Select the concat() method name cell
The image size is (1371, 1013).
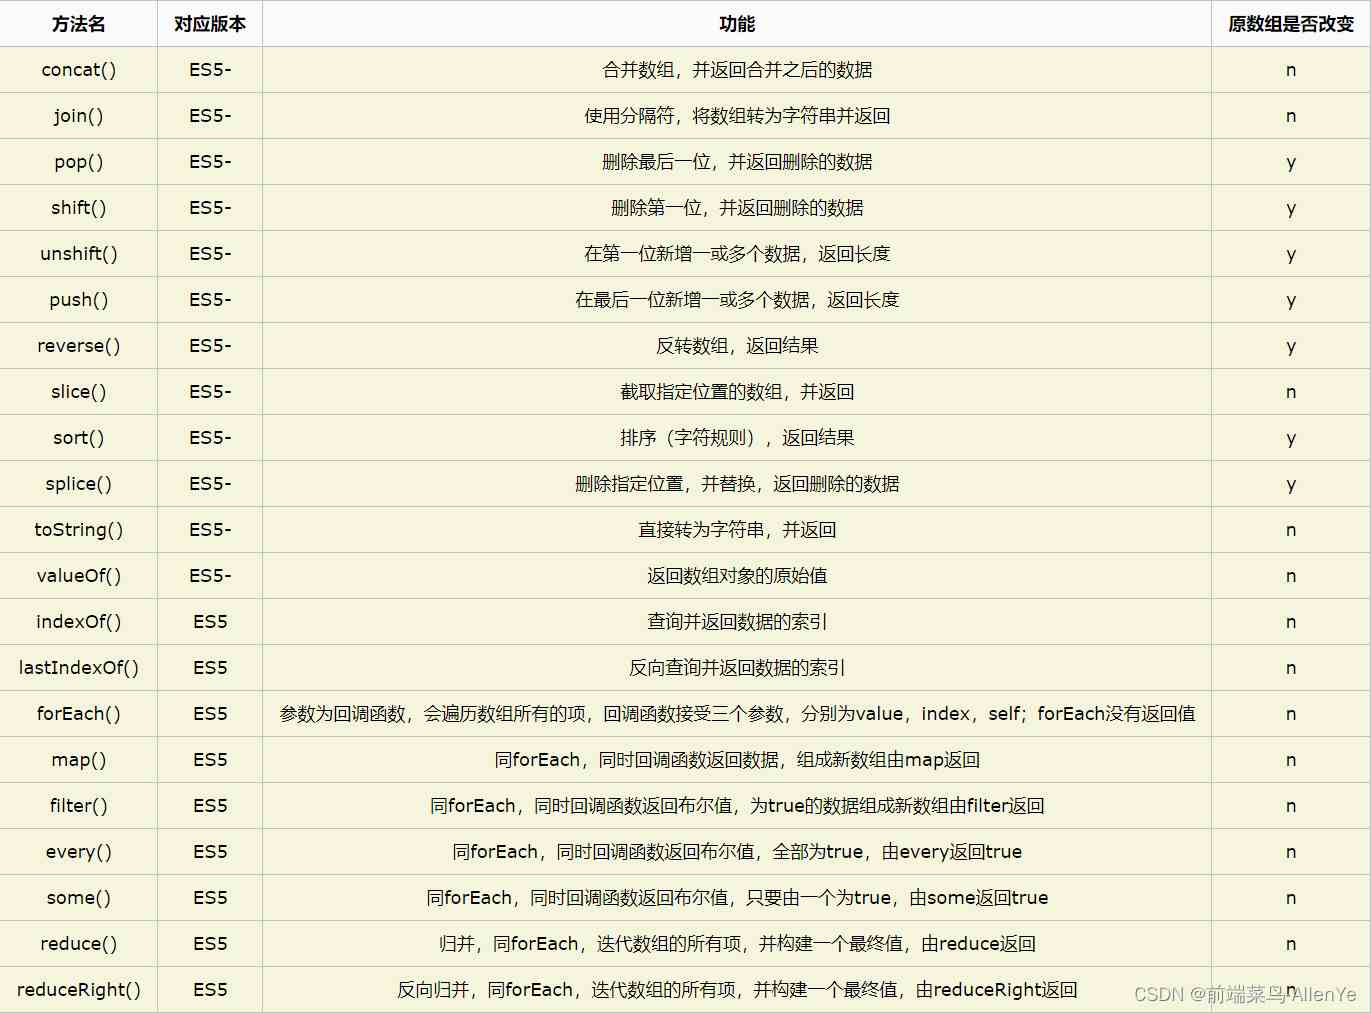pyautogui.click(x=78, y=70)
